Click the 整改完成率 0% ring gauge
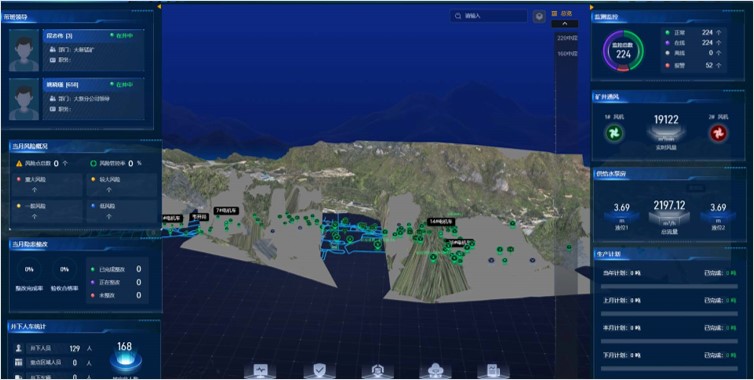The height and width of the screenshot is (380, 754). [29, 270]
